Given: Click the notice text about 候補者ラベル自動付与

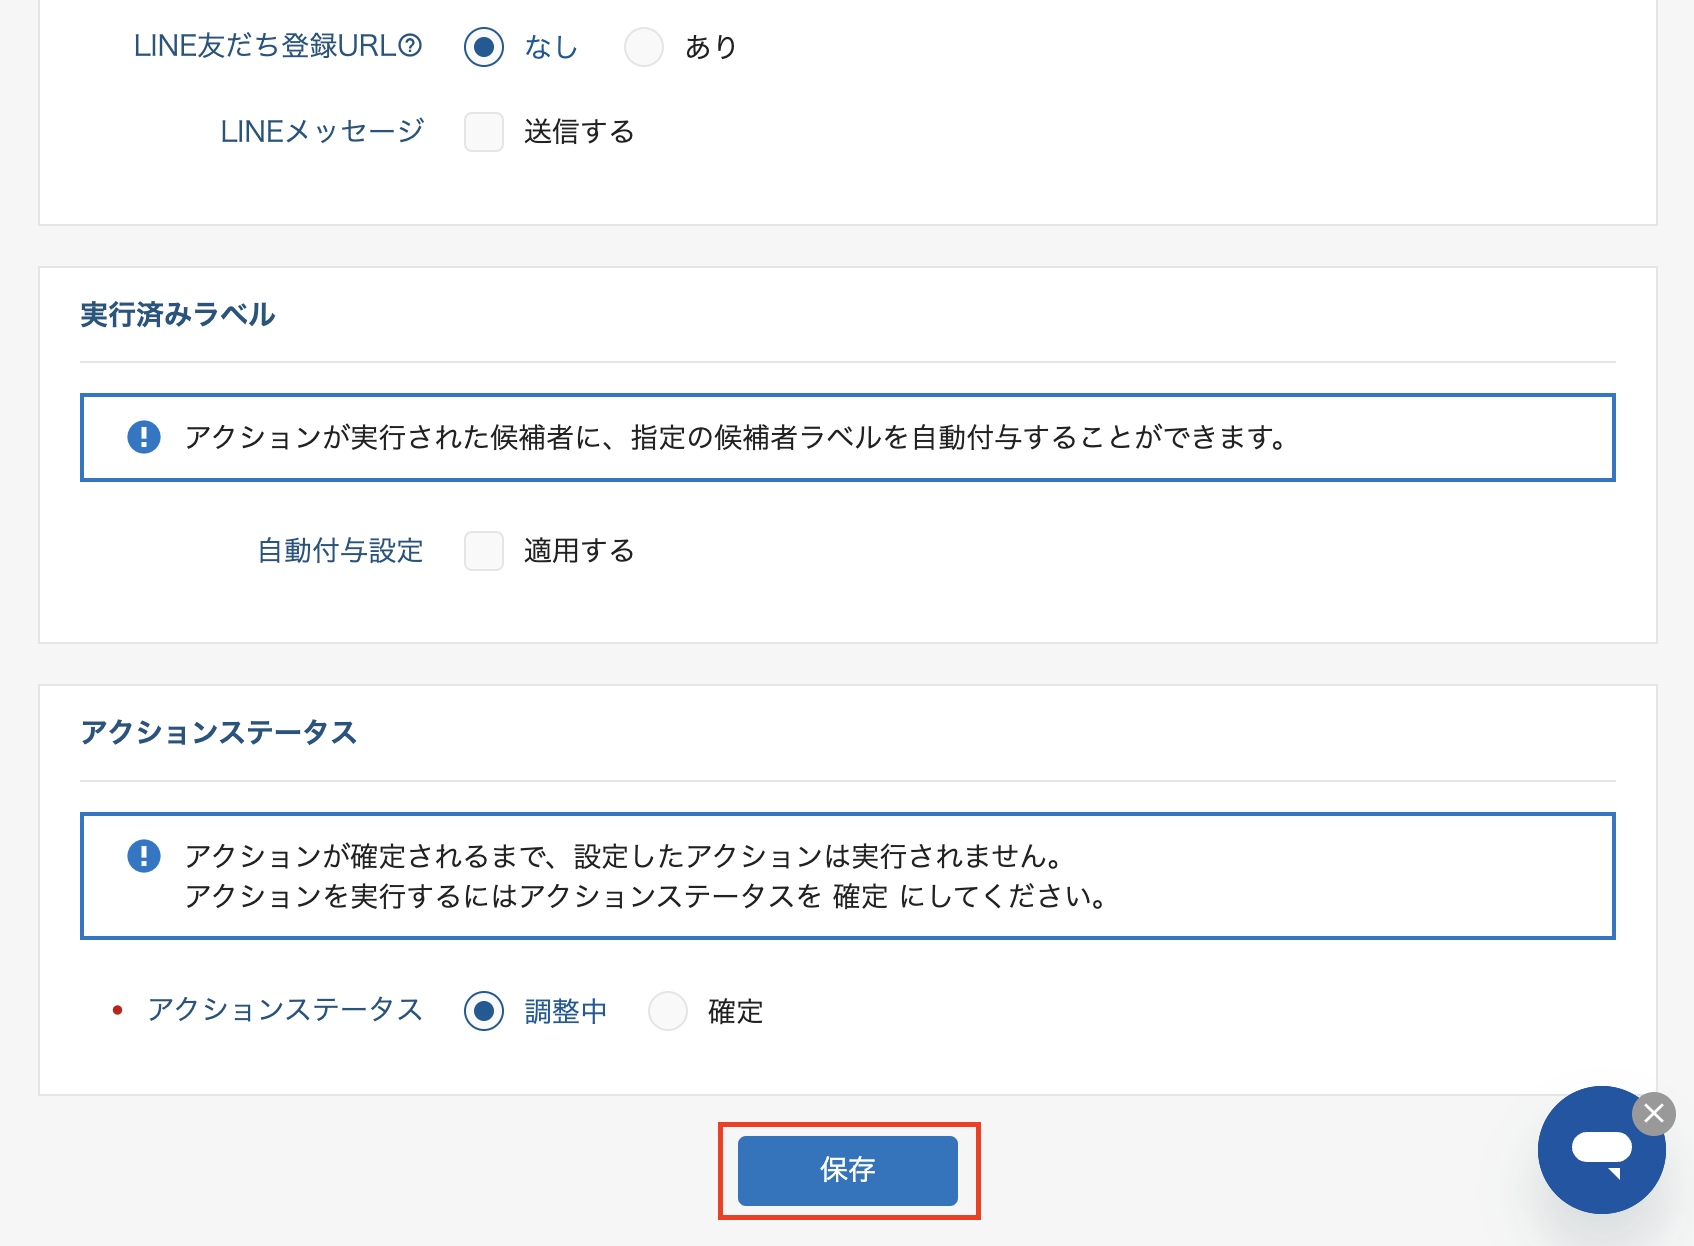Looking at the screenshot, I should tap(736, 437).
